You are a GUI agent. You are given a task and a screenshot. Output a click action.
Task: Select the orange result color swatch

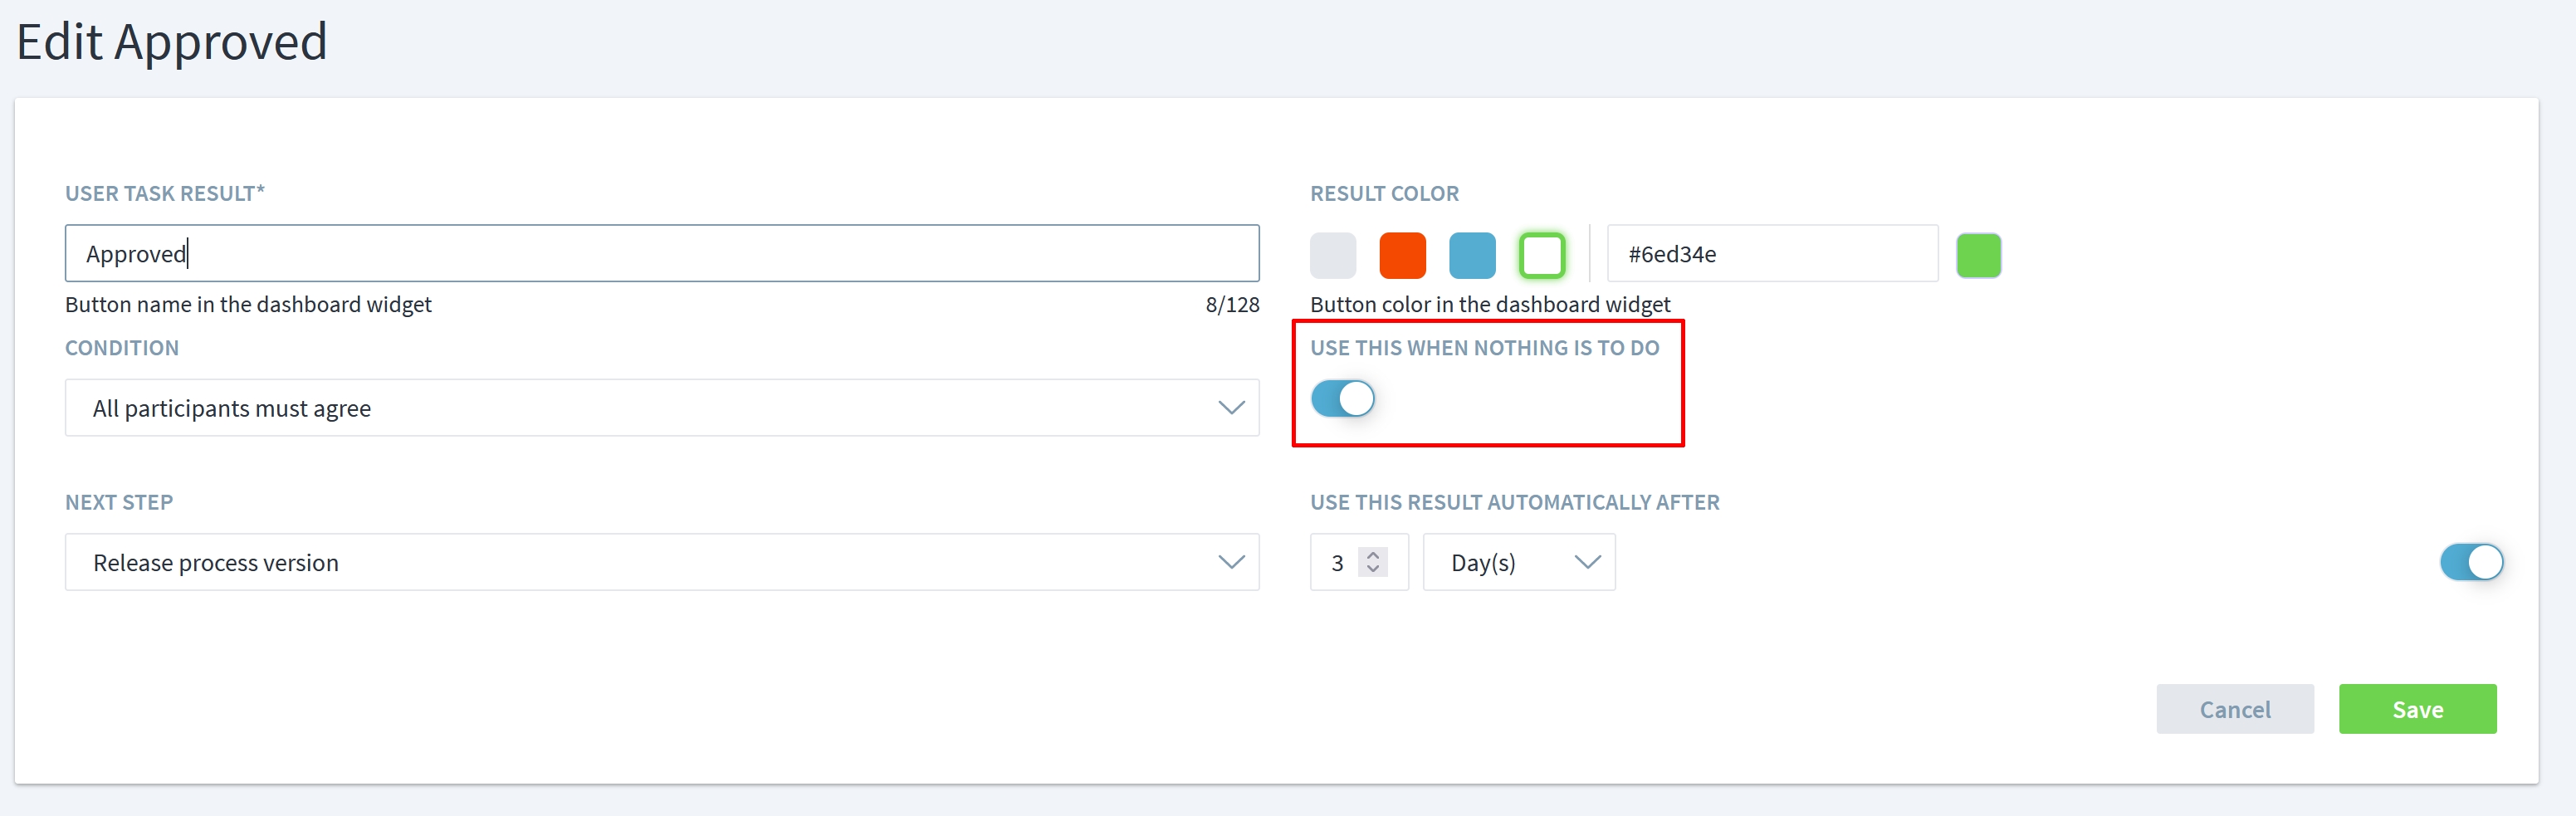(x=1402, y=255)
